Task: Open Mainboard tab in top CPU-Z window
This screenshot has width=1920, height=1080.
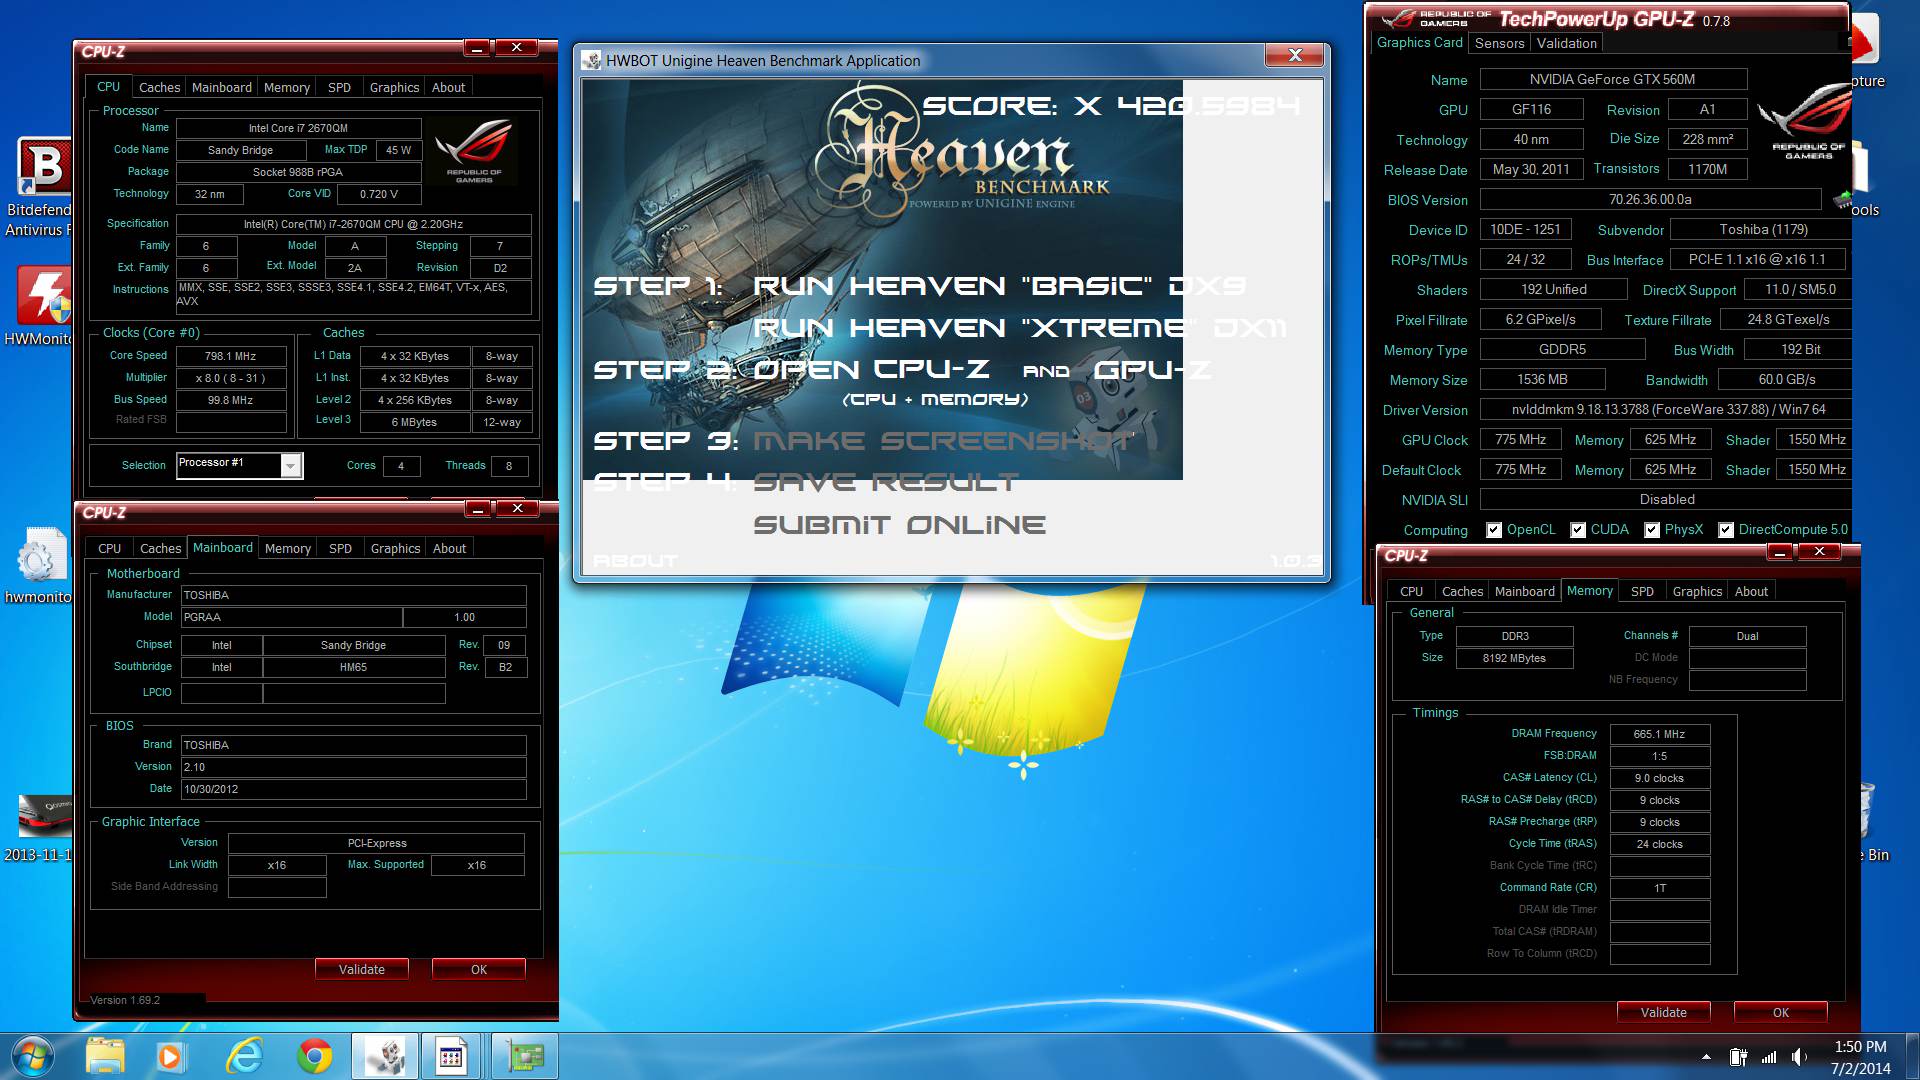Action: click(x=222, y=88)
